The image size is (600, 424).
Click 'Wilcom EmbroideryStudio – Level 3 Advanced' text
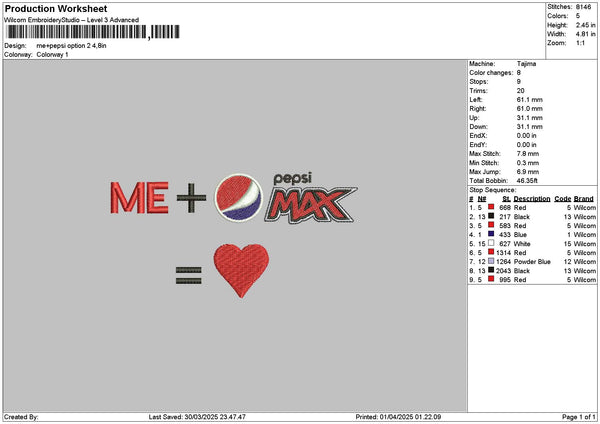click(72, 20)
